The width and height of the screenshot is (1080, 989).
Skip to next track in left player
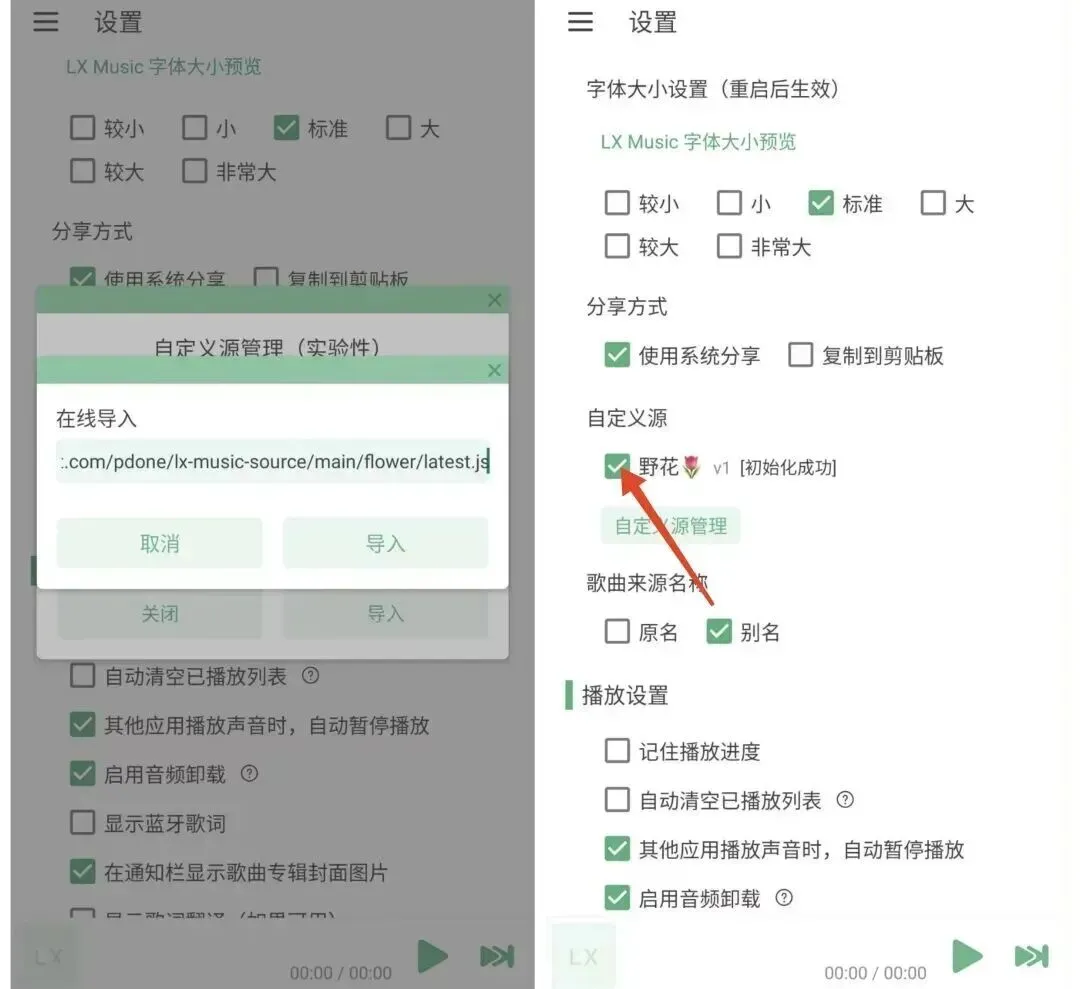coord(497,956)
